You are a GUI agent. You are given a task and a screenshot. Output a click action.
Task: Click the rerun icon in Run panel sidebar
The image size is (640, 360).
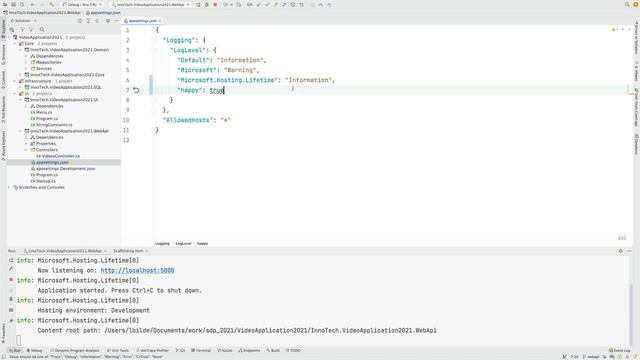tap(11, 260)
